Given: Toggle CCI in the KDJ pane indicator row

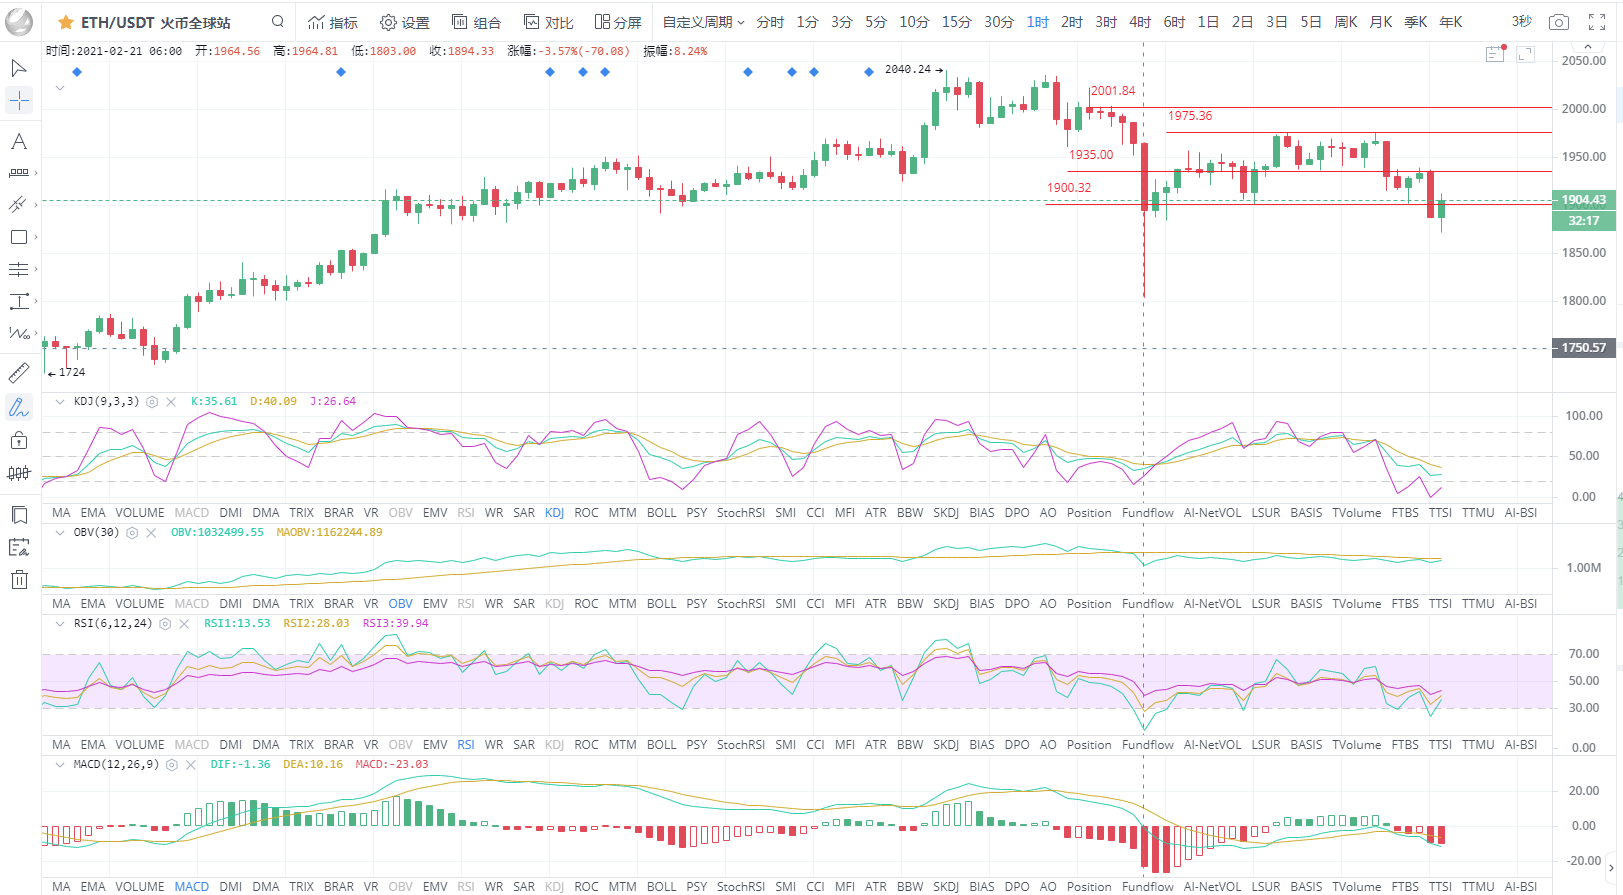Looking at the screenshot, I should pyautogui.click(x=816, y=513).
